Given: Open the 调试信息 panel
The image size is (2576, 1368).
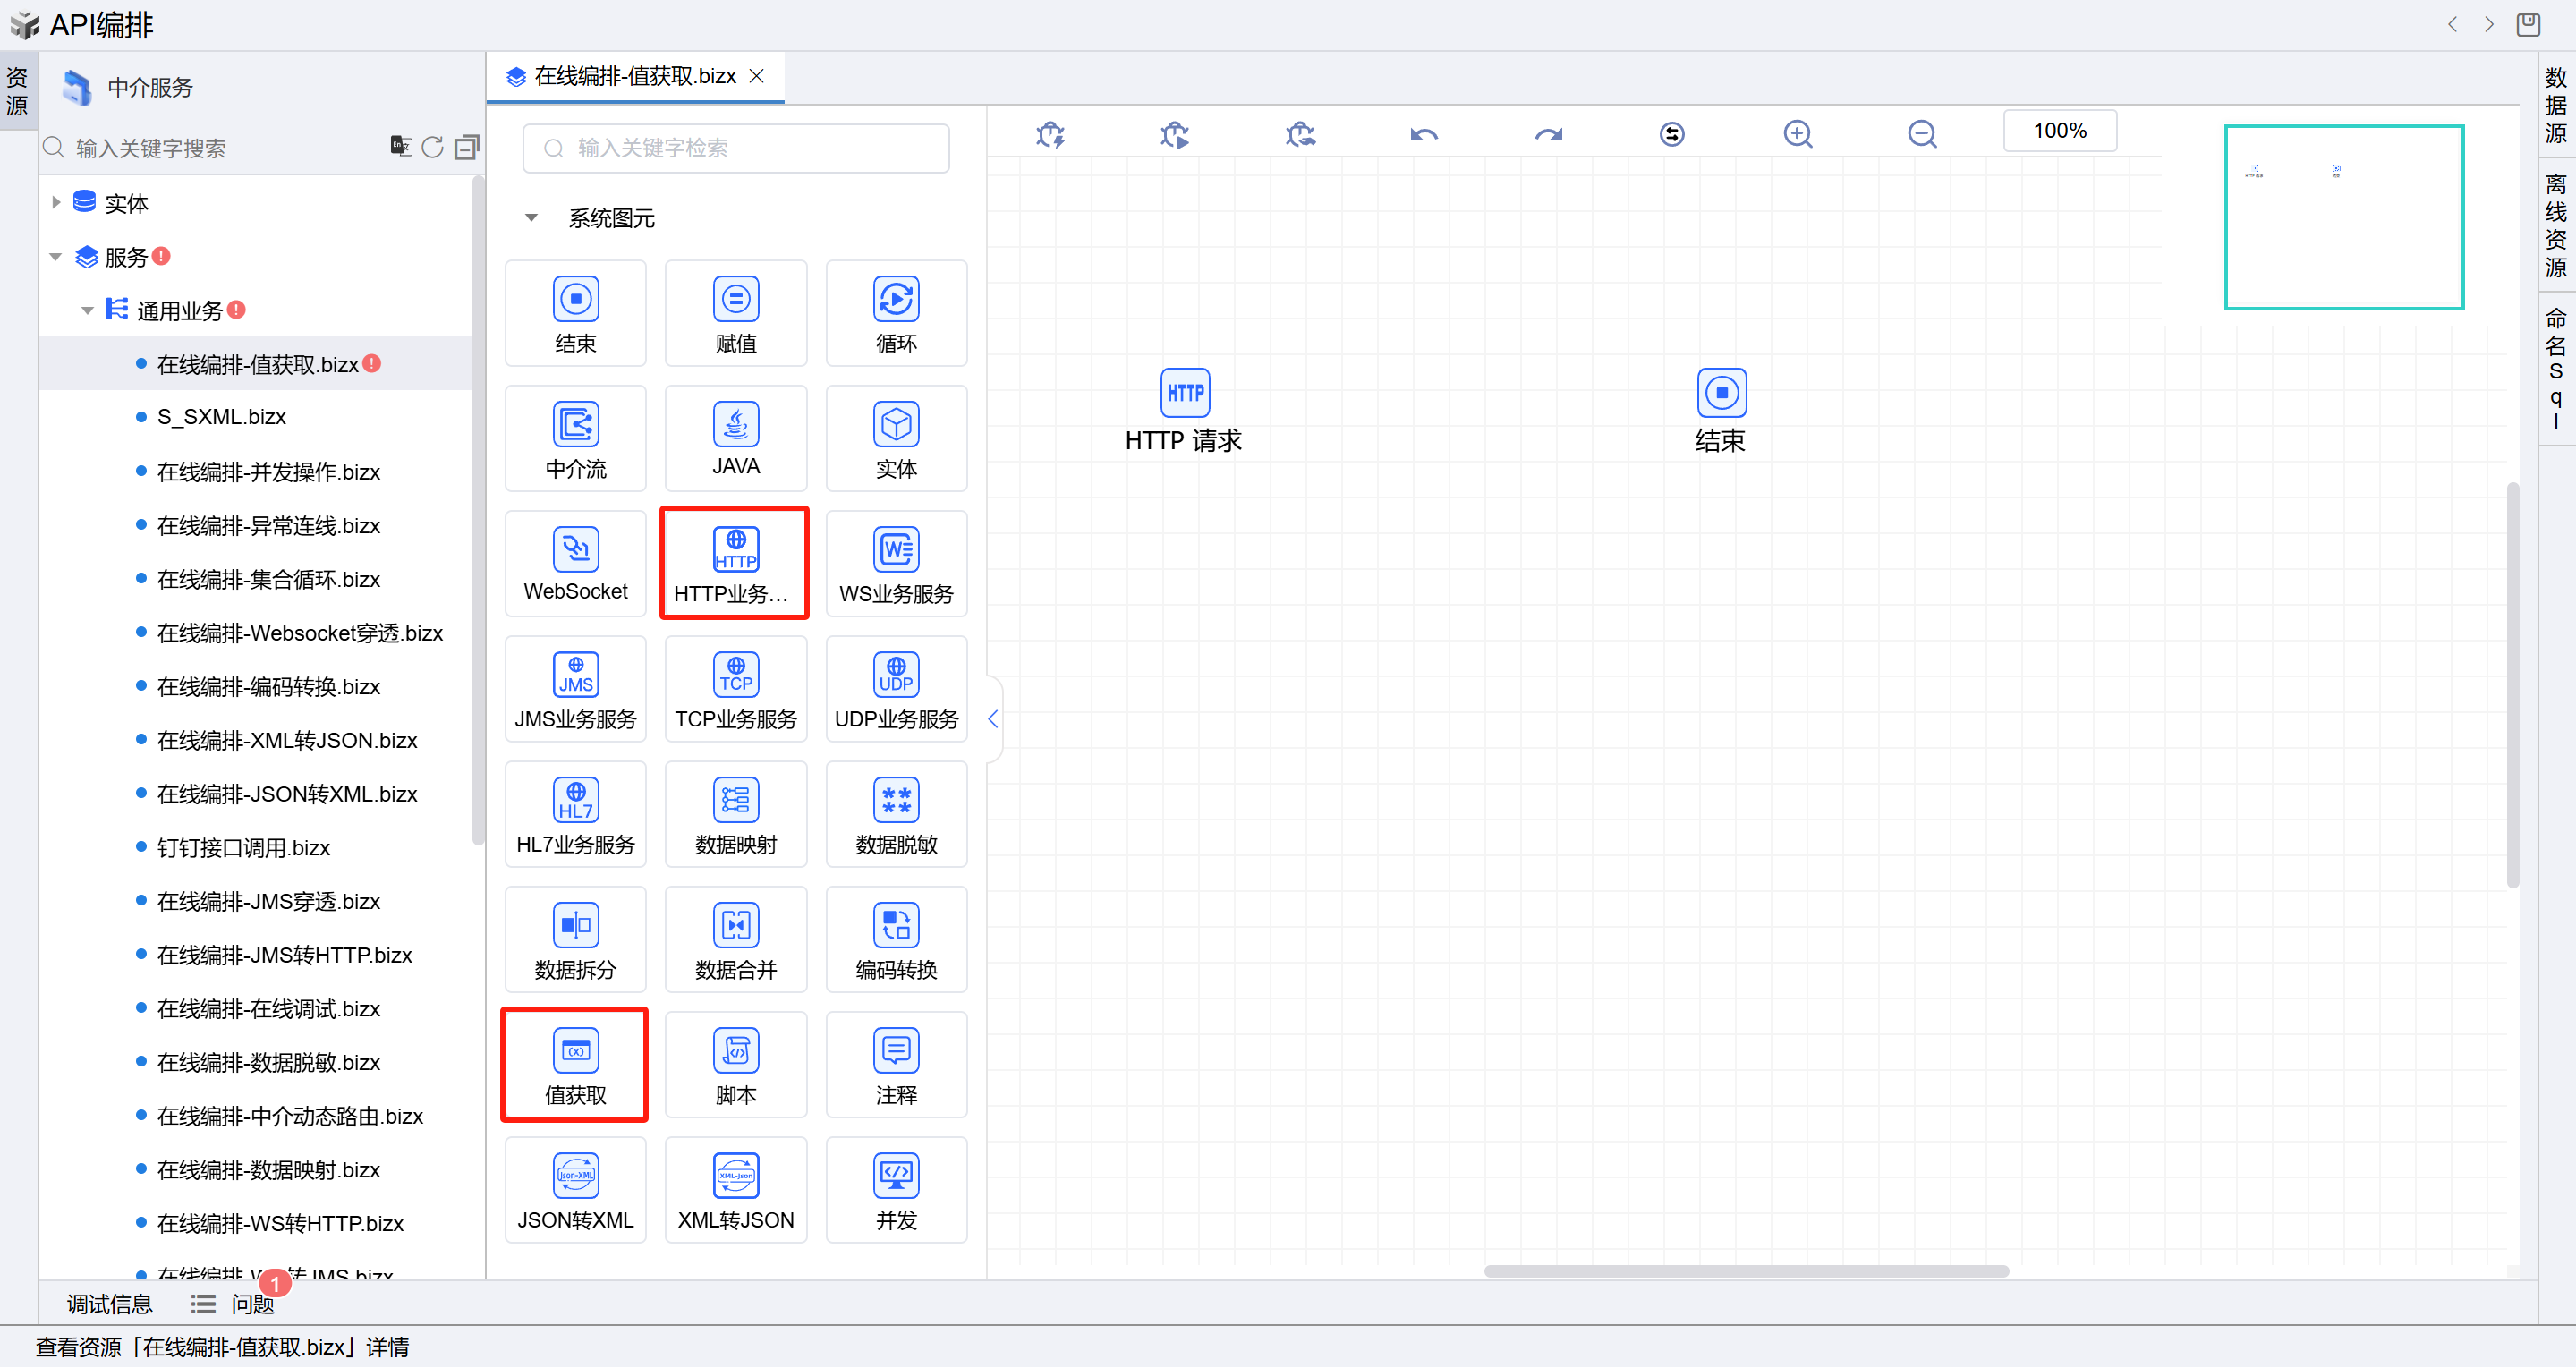Looking at the screenshot, I should [x=109, y=1304].
